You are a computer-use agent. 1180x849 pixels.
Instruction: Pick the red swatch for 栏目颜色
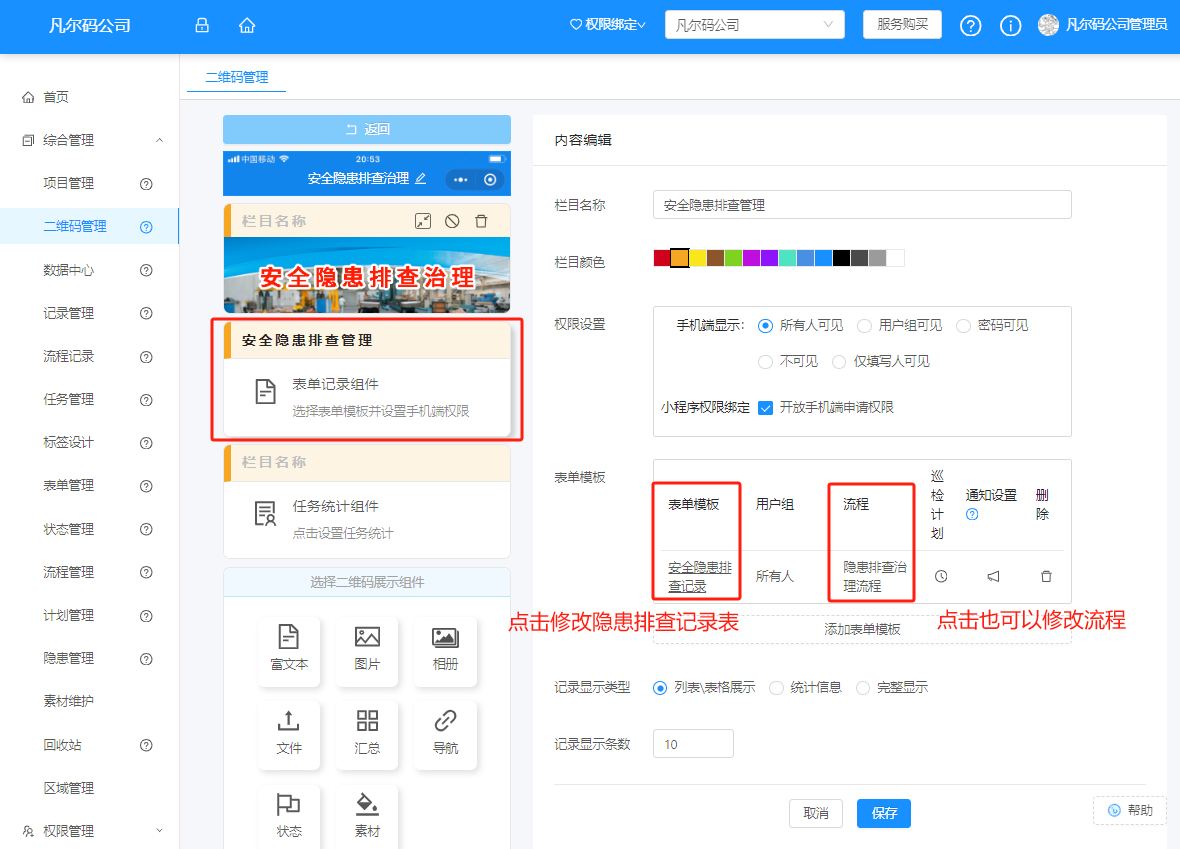[x=660, y=257]
